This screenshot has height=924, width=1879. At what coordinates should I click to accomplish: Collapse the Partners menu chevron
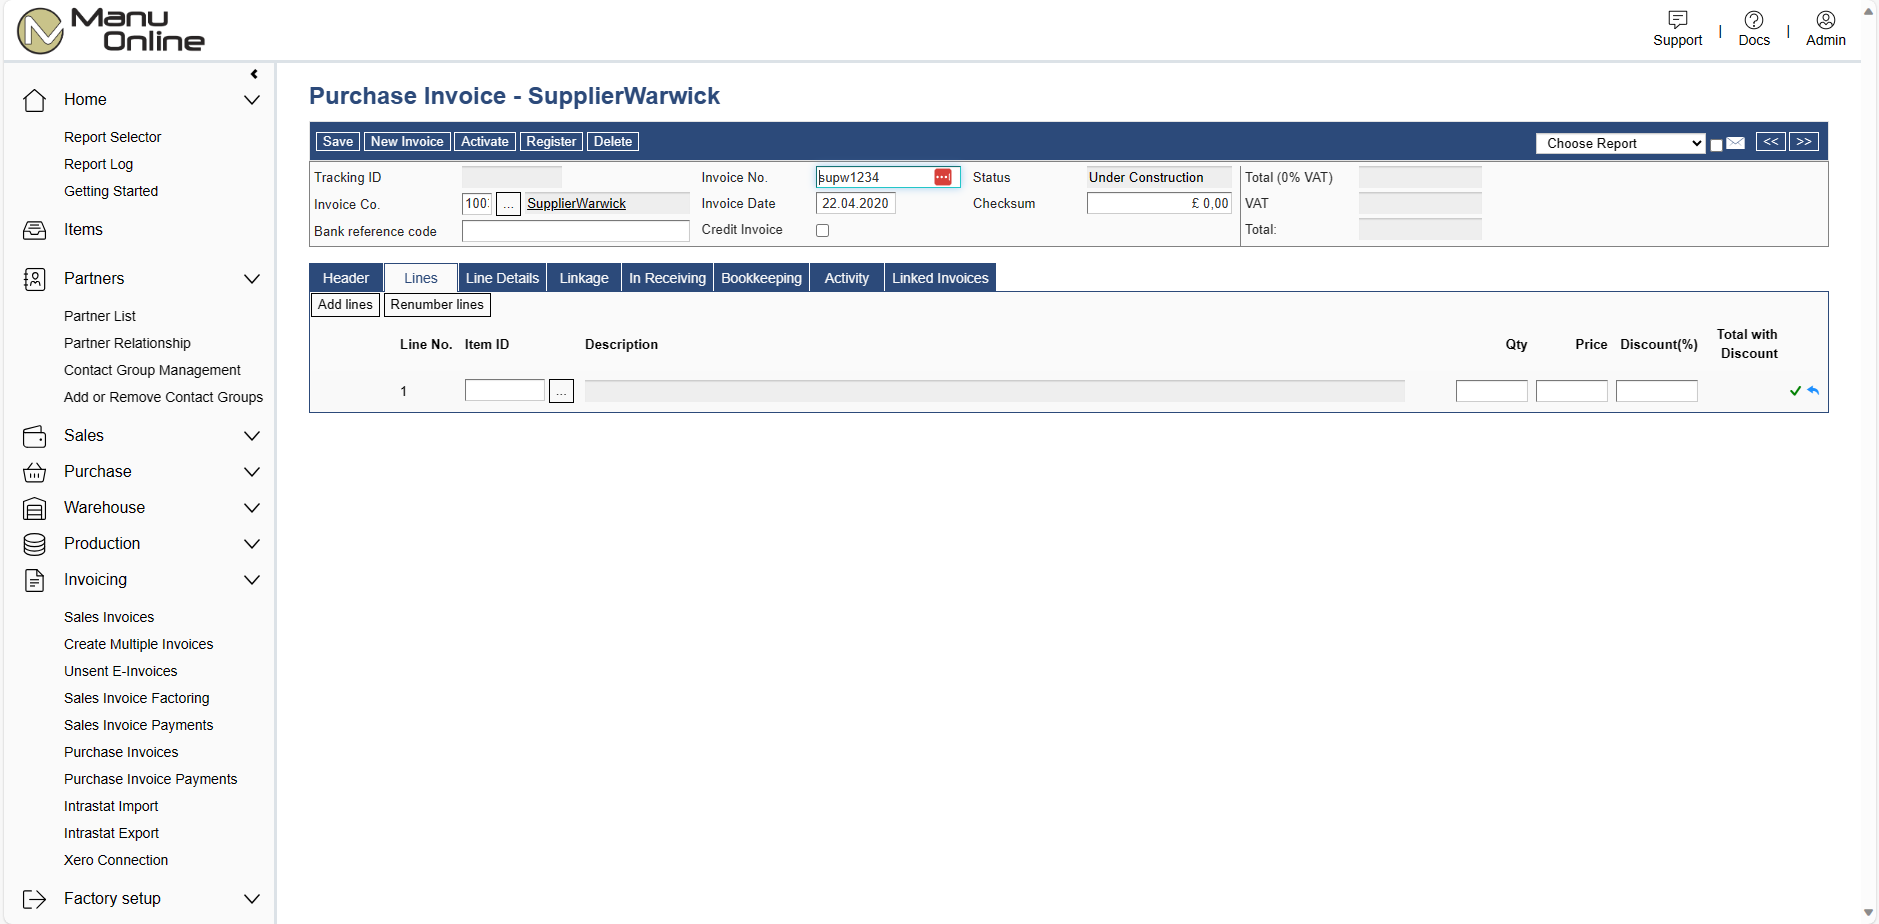(x=252, y=279)
